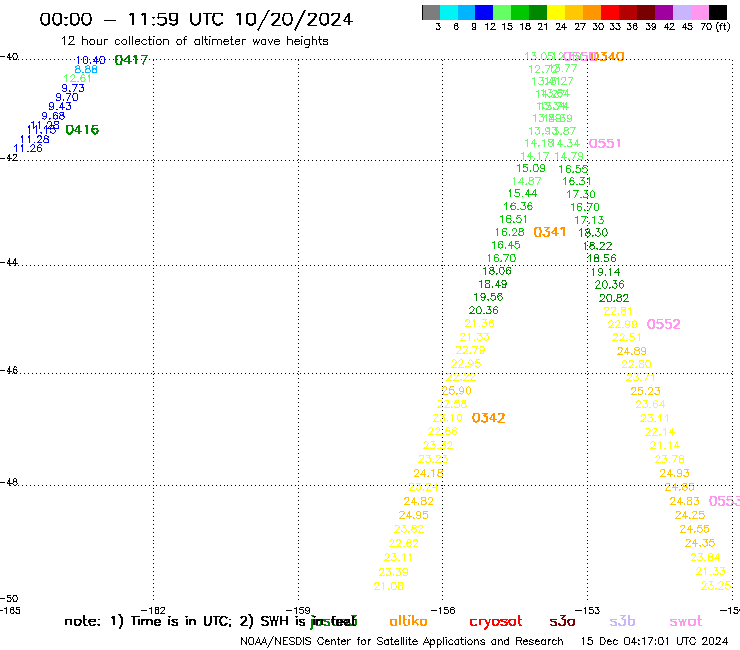Select the purple swatch in the wave-height scale
The height and width of the screenshot is (650, 740).
pyautogui.click(x=664, y=12)
